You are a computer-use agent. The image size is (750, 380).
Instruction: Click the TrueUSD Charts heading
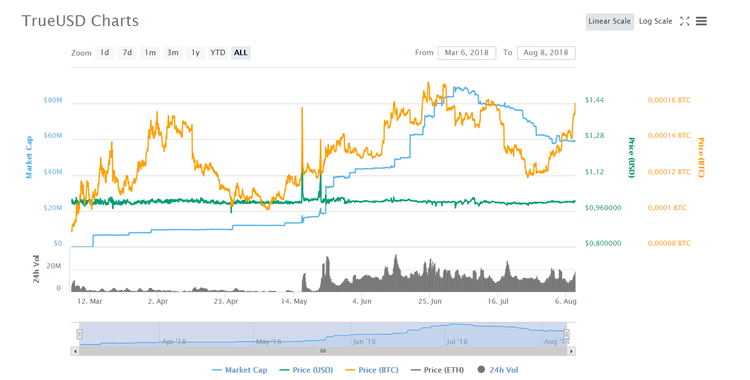[80, 21]
